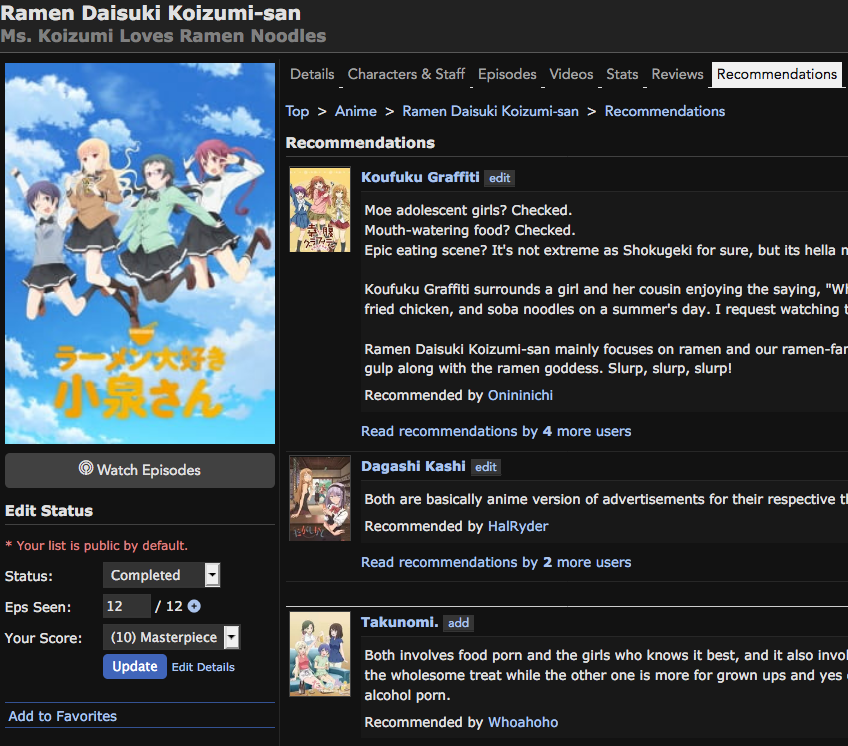848x746 pixels.
Task: Open user profile Onininichi
Action: click(520, 395)
